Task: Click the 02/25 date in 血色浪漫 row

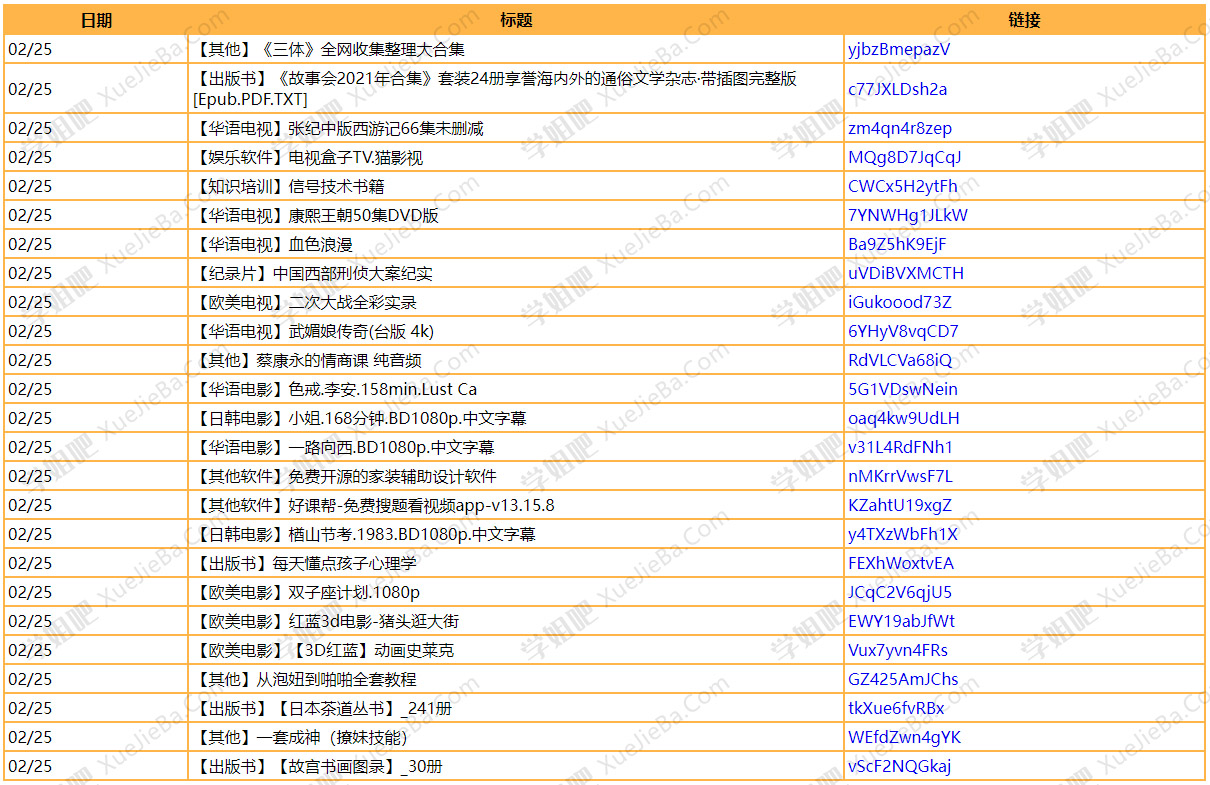Action: point(30,244)
